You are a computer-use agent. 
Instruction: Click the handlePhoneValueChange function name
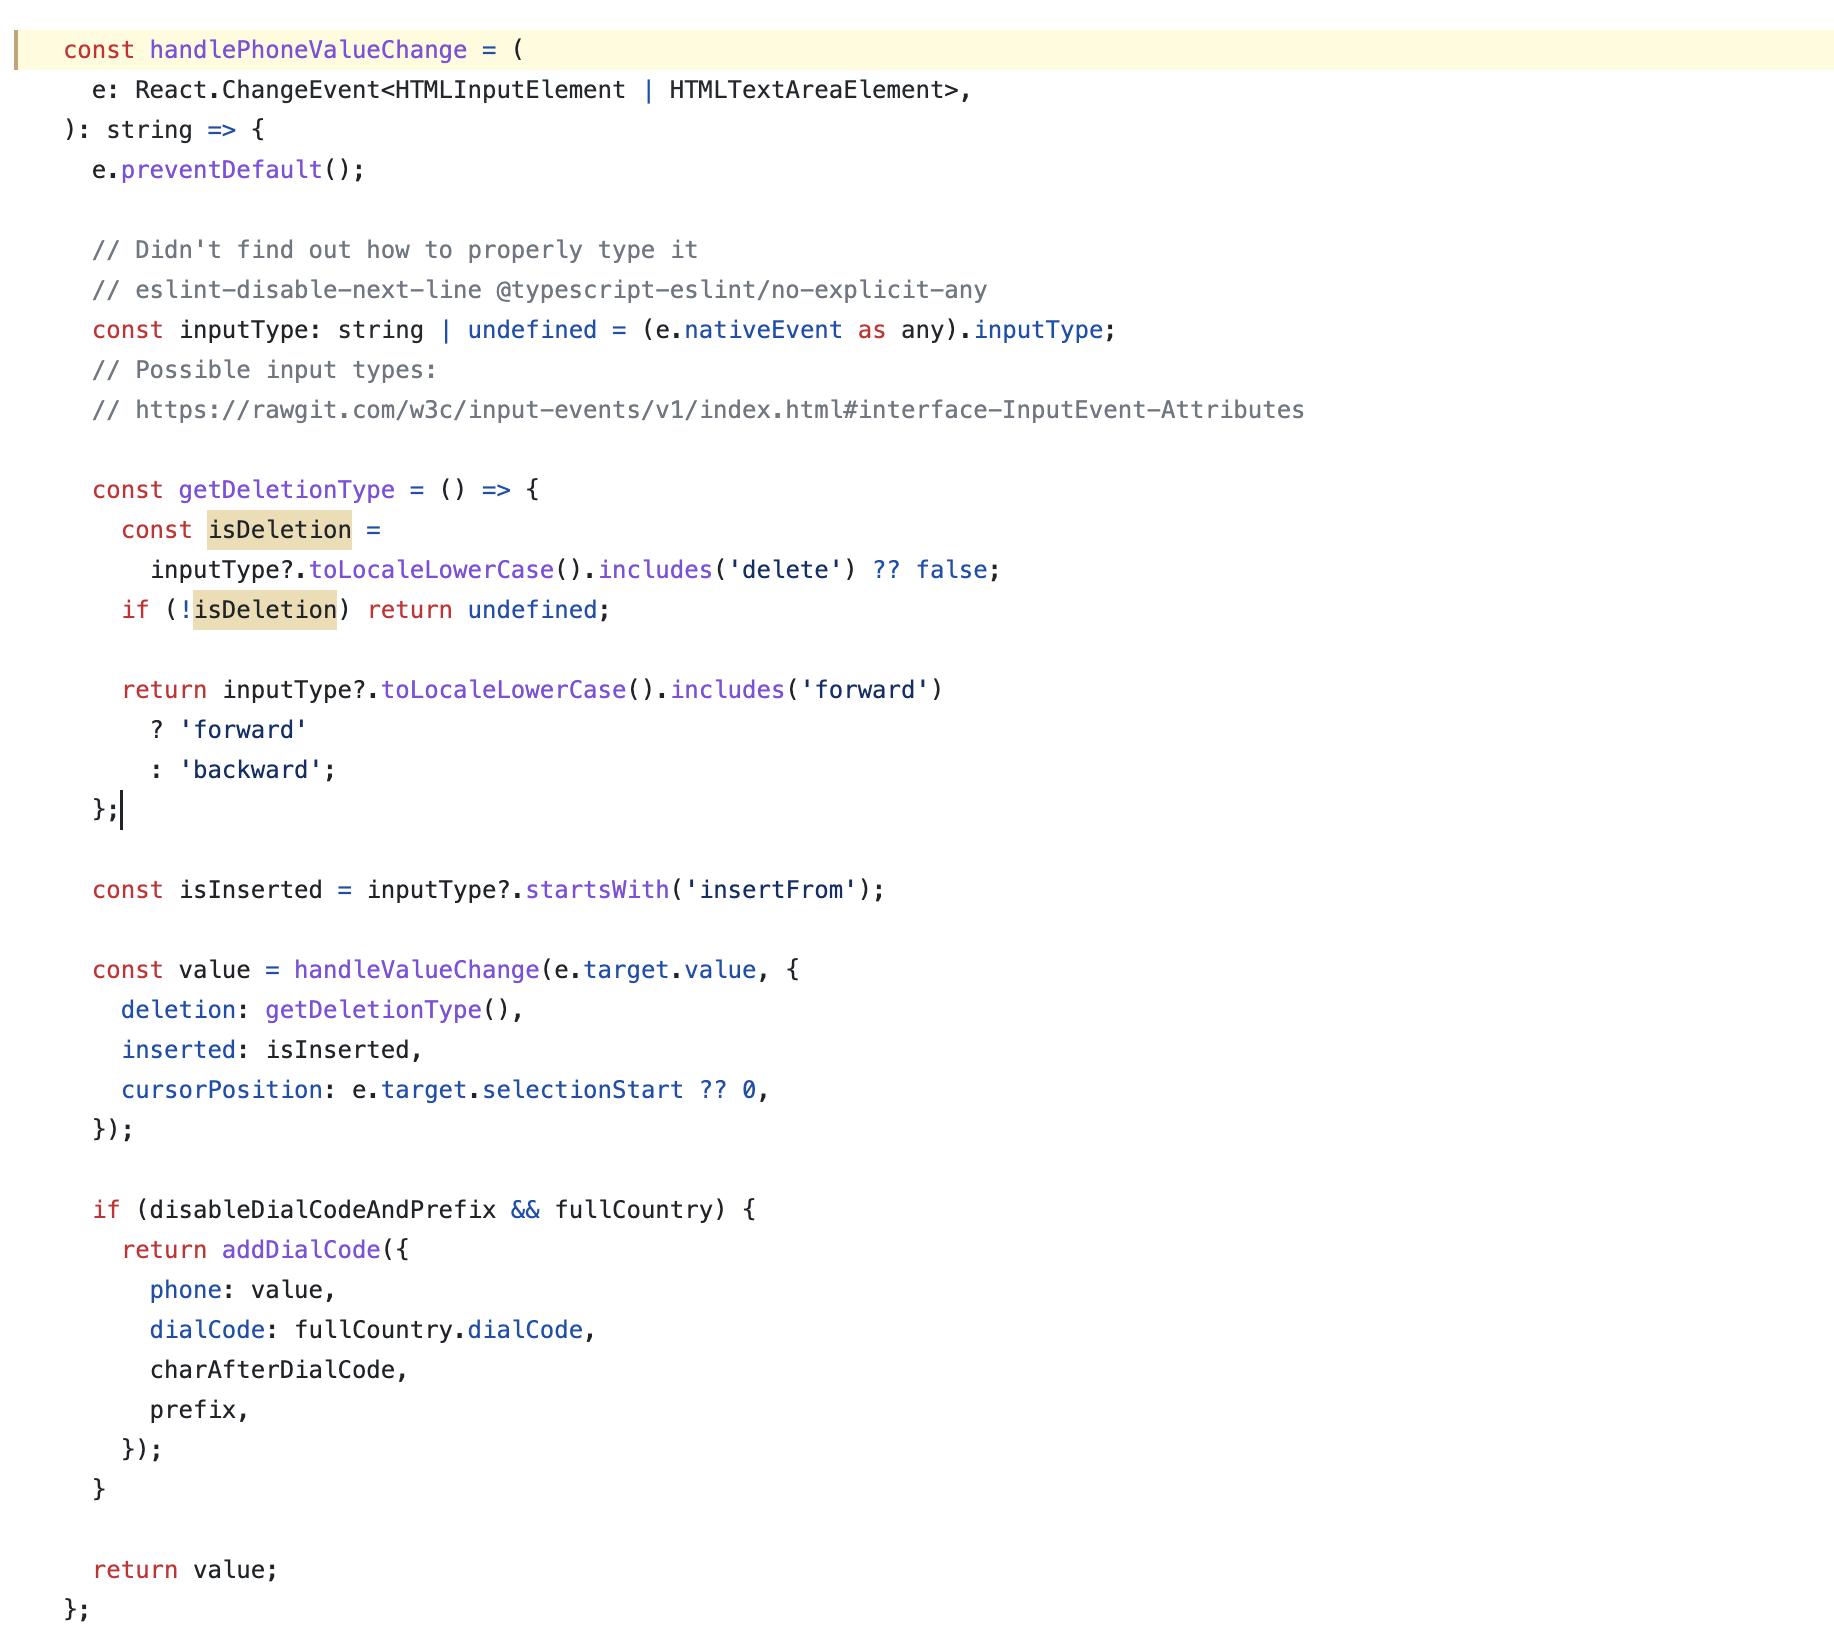(307, 49)
